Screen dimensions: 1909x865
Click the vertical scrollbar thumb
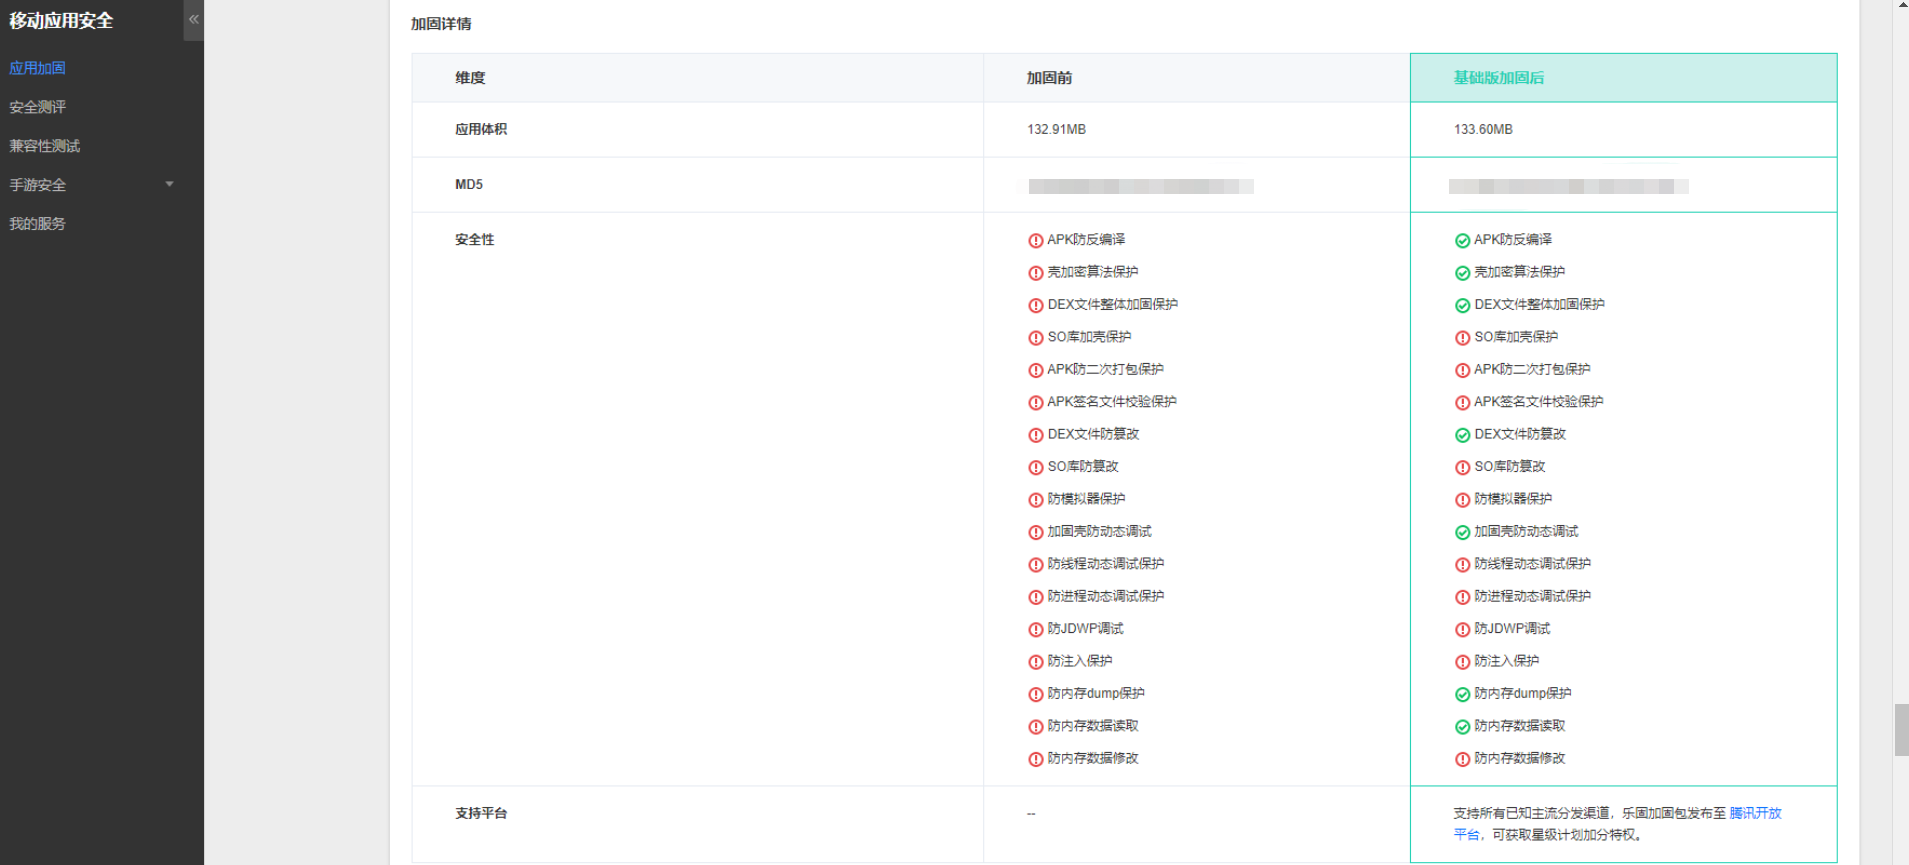(1901, 730)
